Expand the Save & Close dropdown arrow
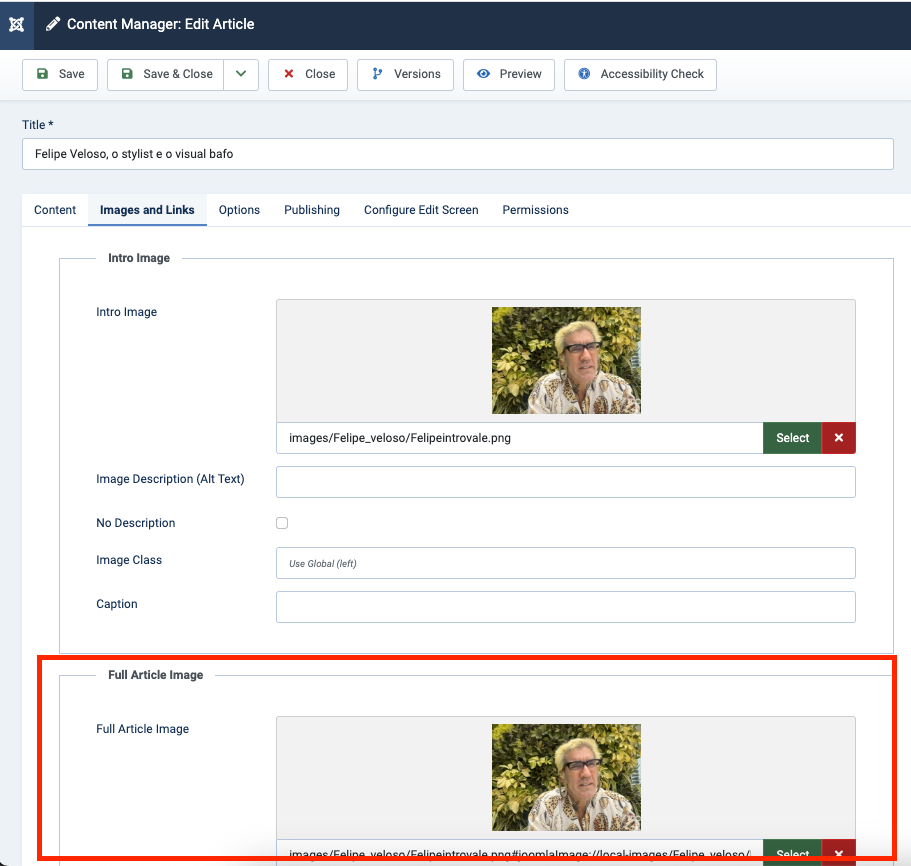Image resolution: width=911 pixels, height=866 pixels. click(241, 74)
